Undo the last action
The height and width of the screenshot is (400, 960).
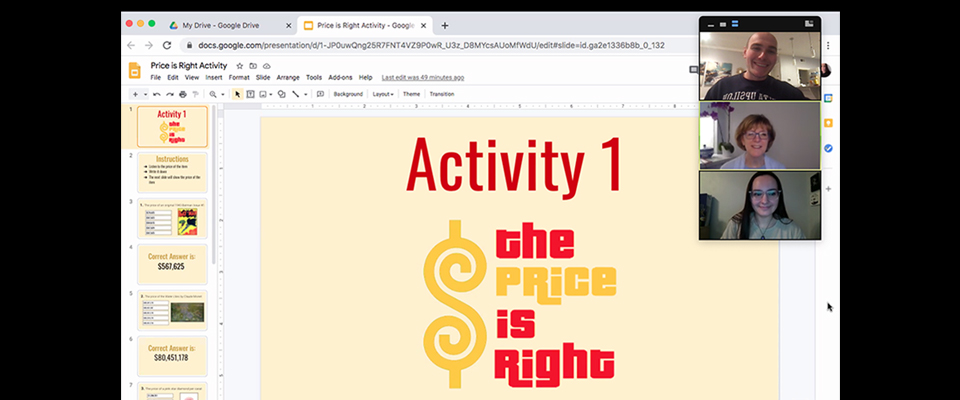(x=157, y=94)
